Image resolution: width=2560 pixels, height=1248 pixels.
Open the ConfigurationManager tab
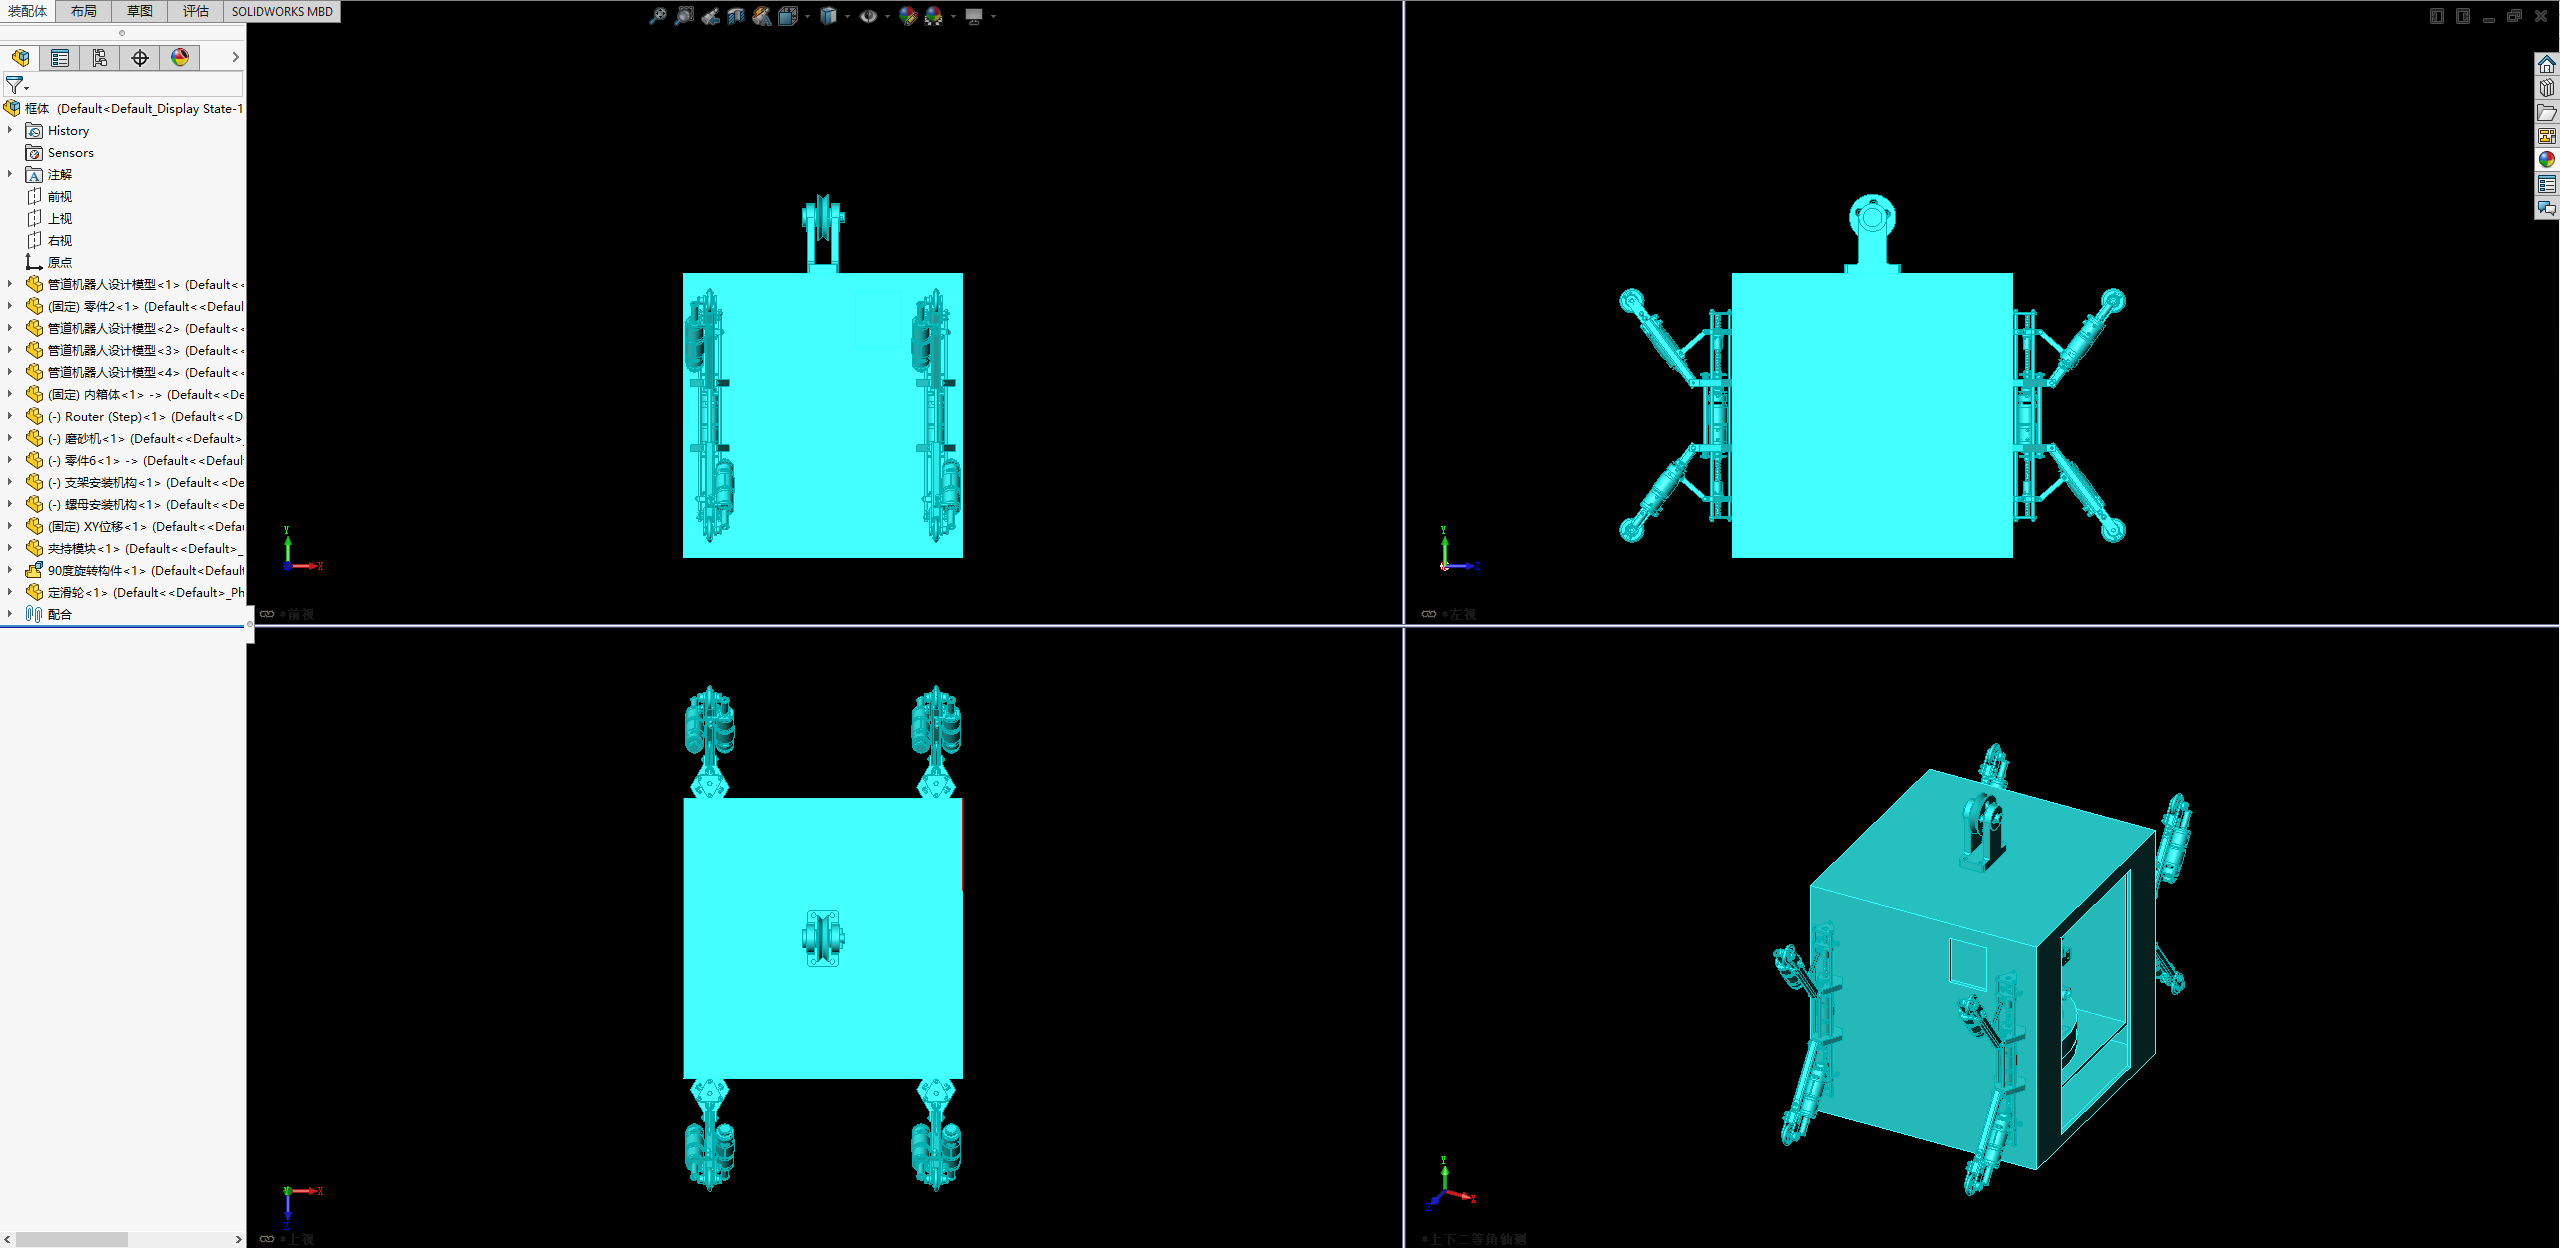tap(100, 58)
